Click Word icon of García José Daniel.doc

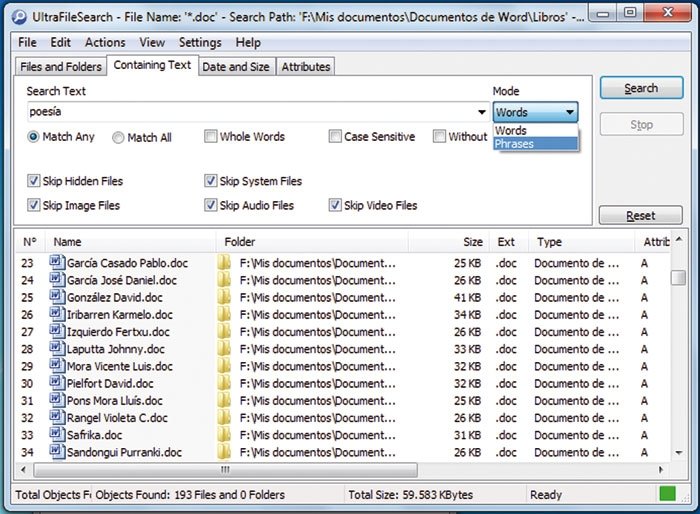point(57,279)
